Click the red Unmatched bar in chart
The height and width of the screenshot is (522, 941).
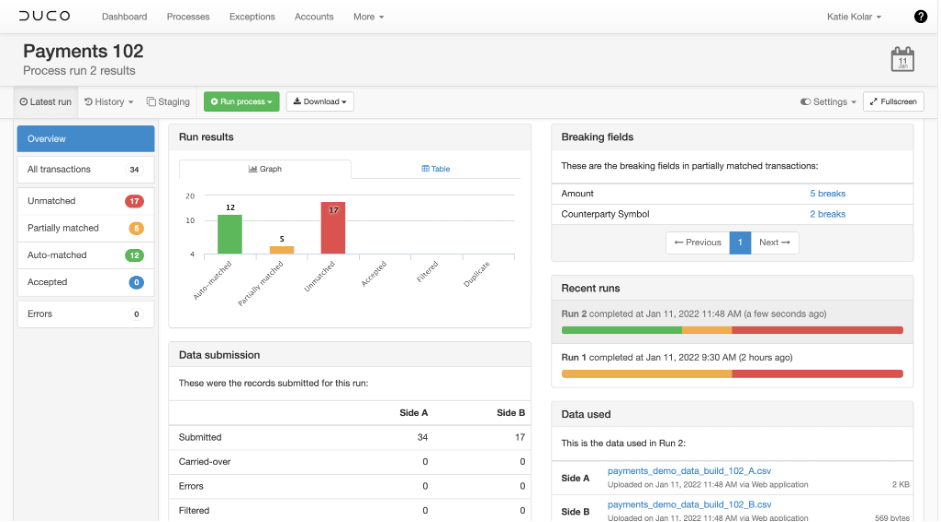click(333, 228)
